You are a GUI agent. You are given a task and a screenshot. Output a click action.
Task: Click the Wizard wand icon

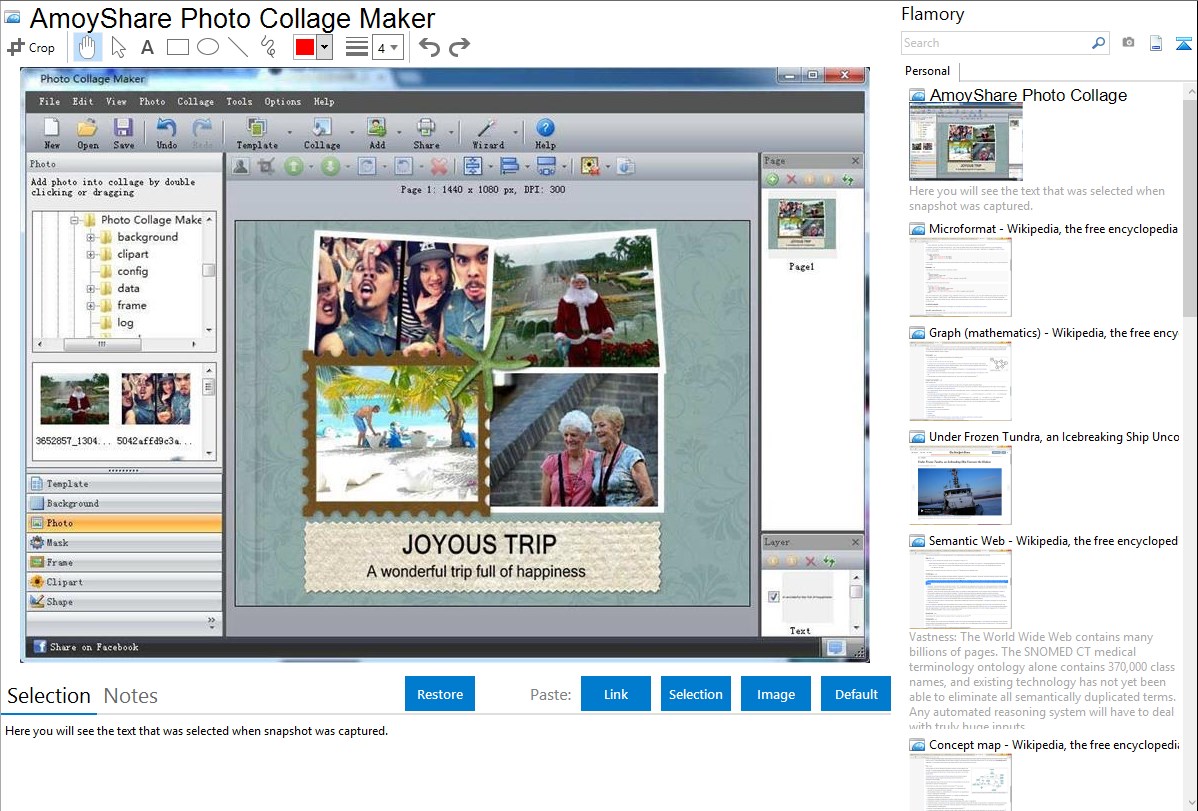(487, 133)
